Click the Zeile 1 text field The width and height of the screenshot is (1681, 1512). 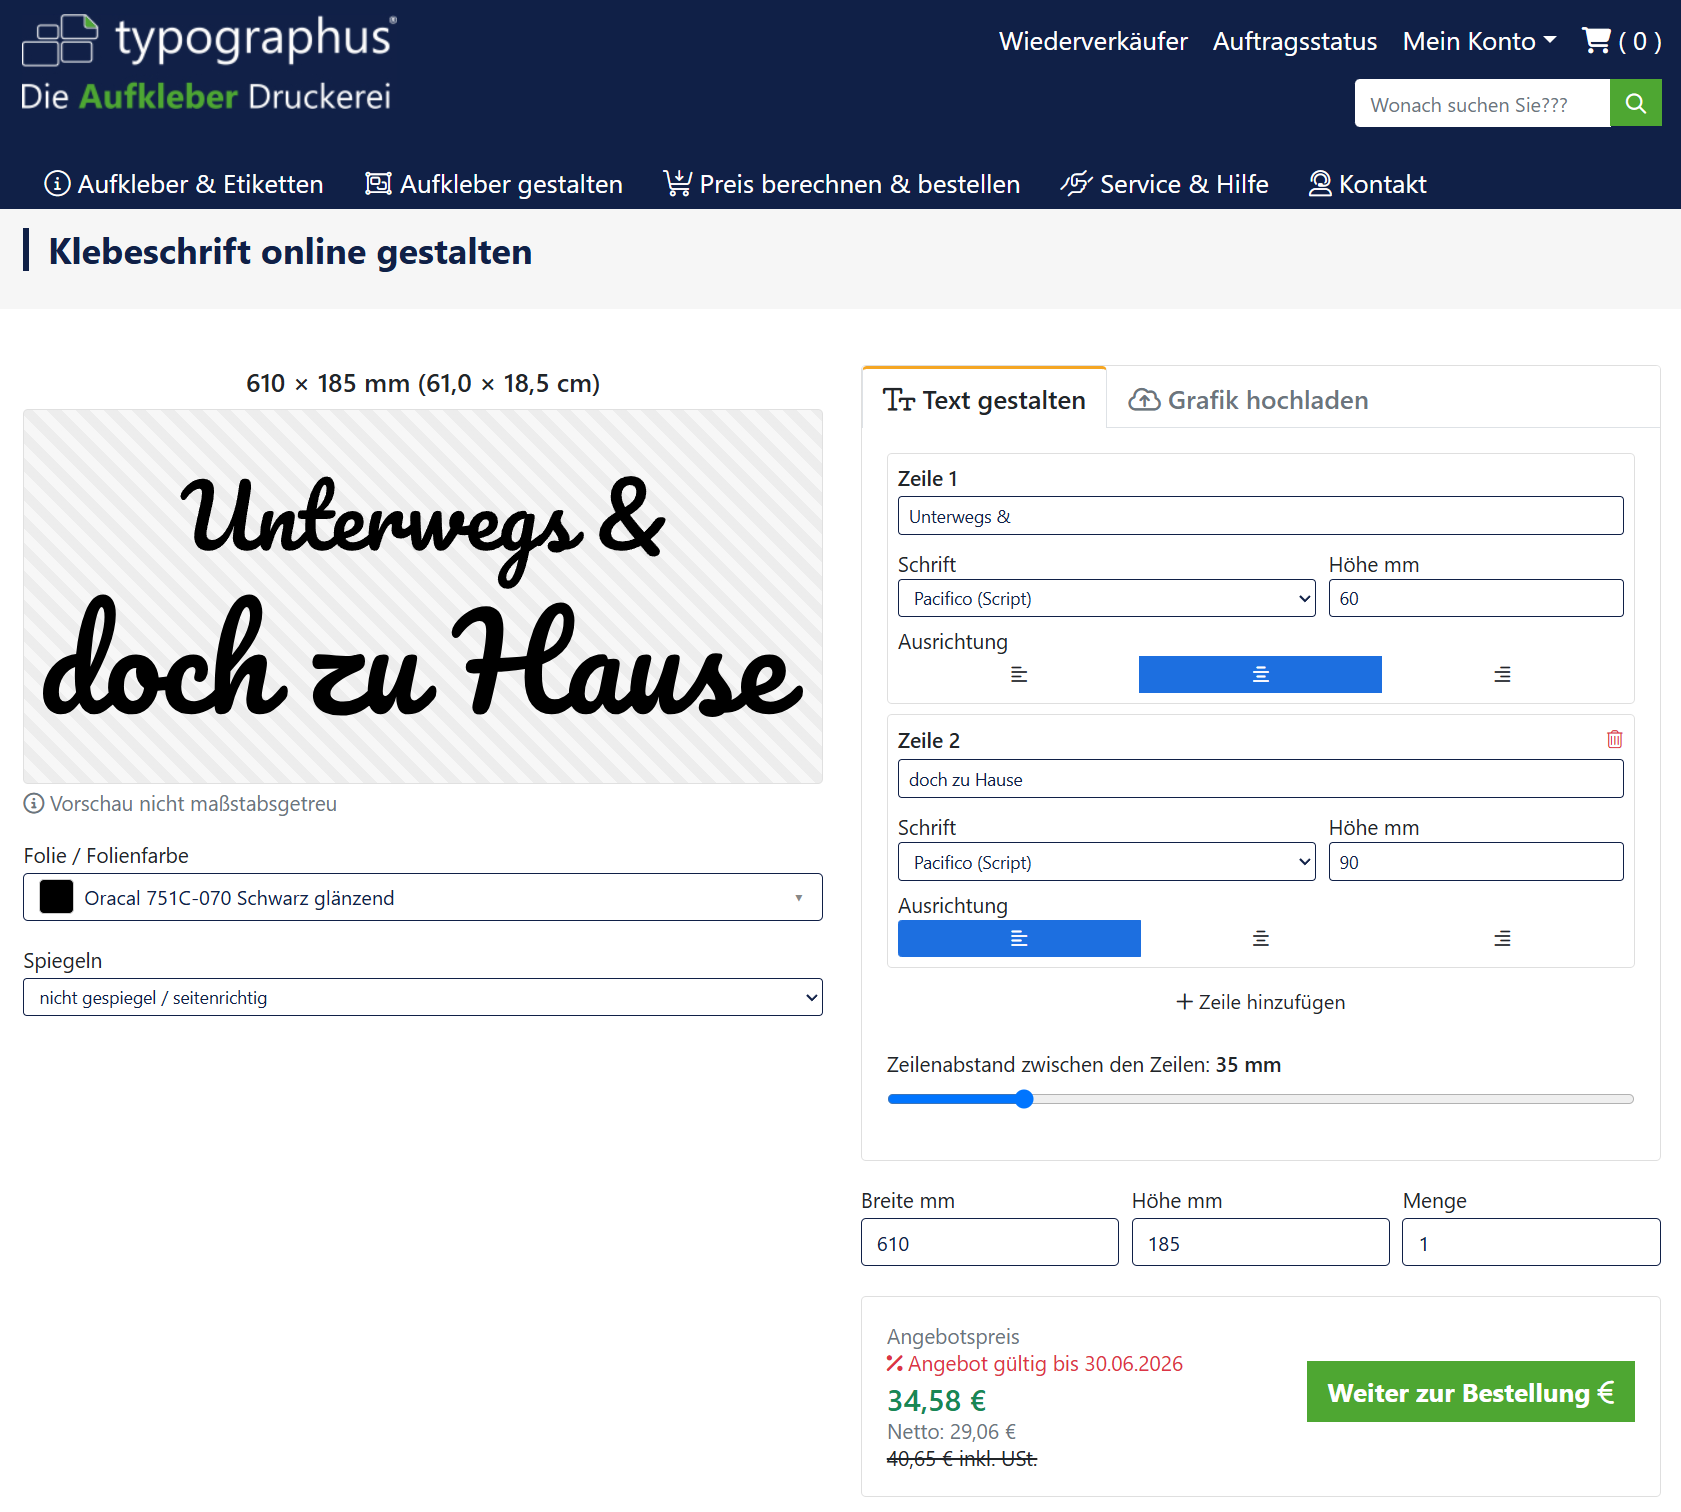coord(1260,516)
